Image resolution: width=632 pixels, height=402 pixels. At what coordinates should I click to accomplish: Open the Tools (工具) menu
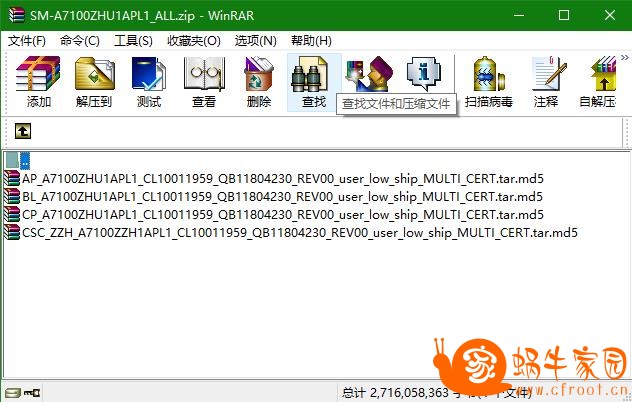133,41
